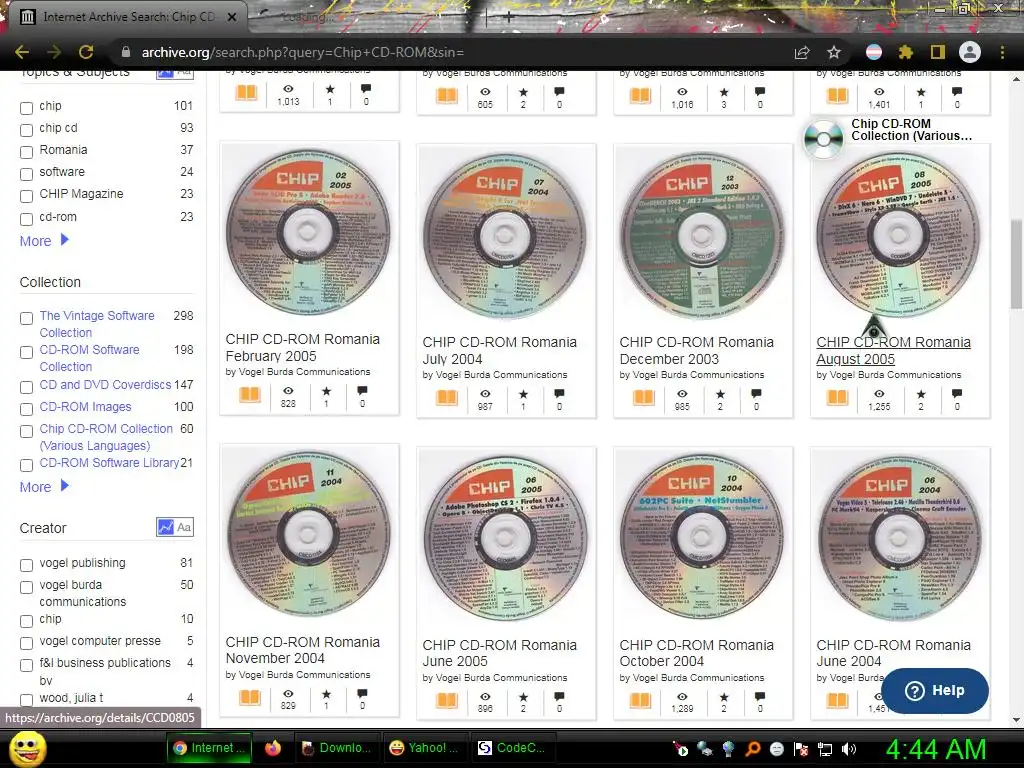Open a new browser tab

tap(509, 17)
